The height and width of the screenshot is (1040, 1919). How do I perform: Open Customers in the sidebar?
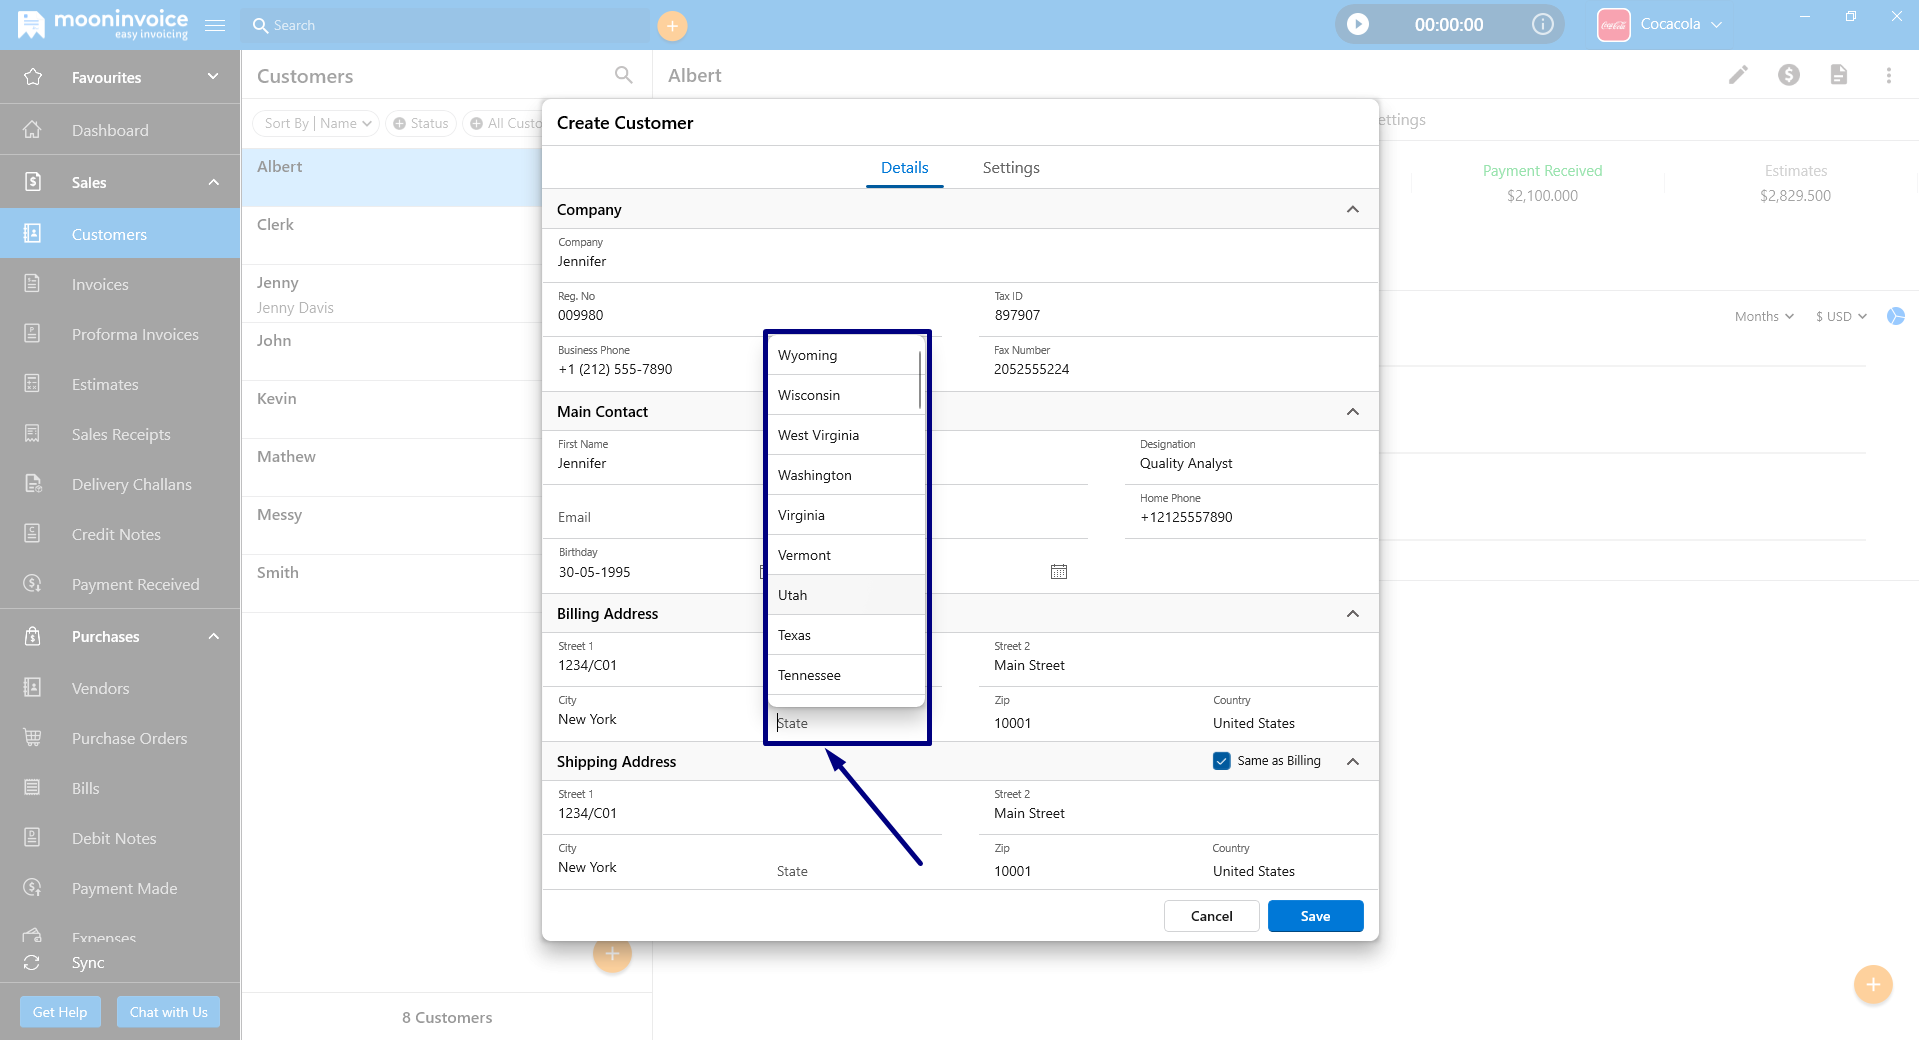coord(120,234)
